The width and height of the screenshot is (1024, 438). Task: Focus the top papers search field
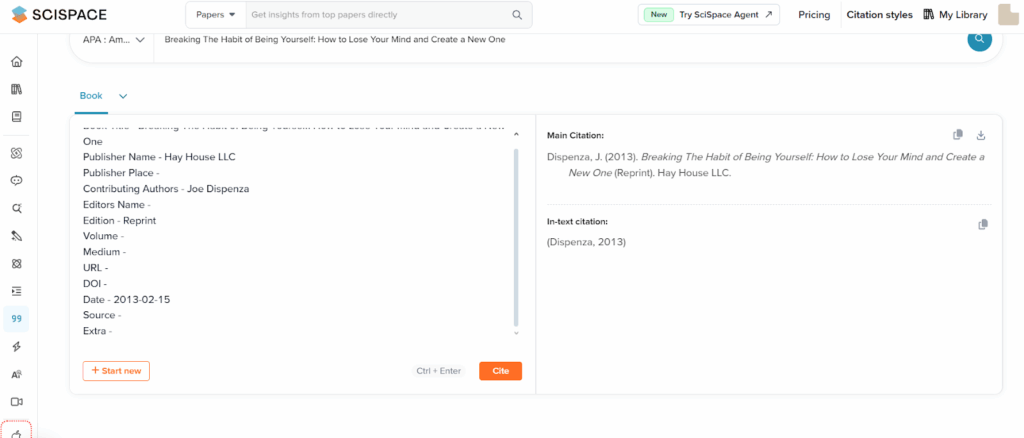(x=377, y=14)
